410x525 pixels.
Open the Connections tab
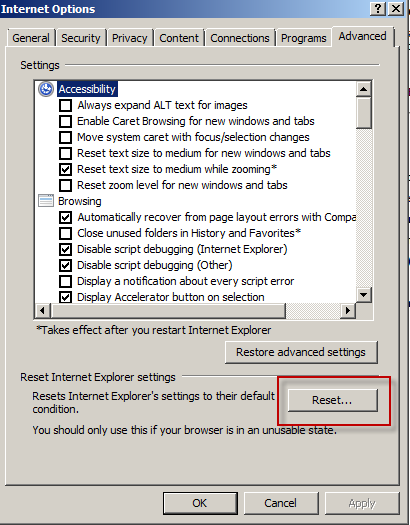click(x=240, y=38)
